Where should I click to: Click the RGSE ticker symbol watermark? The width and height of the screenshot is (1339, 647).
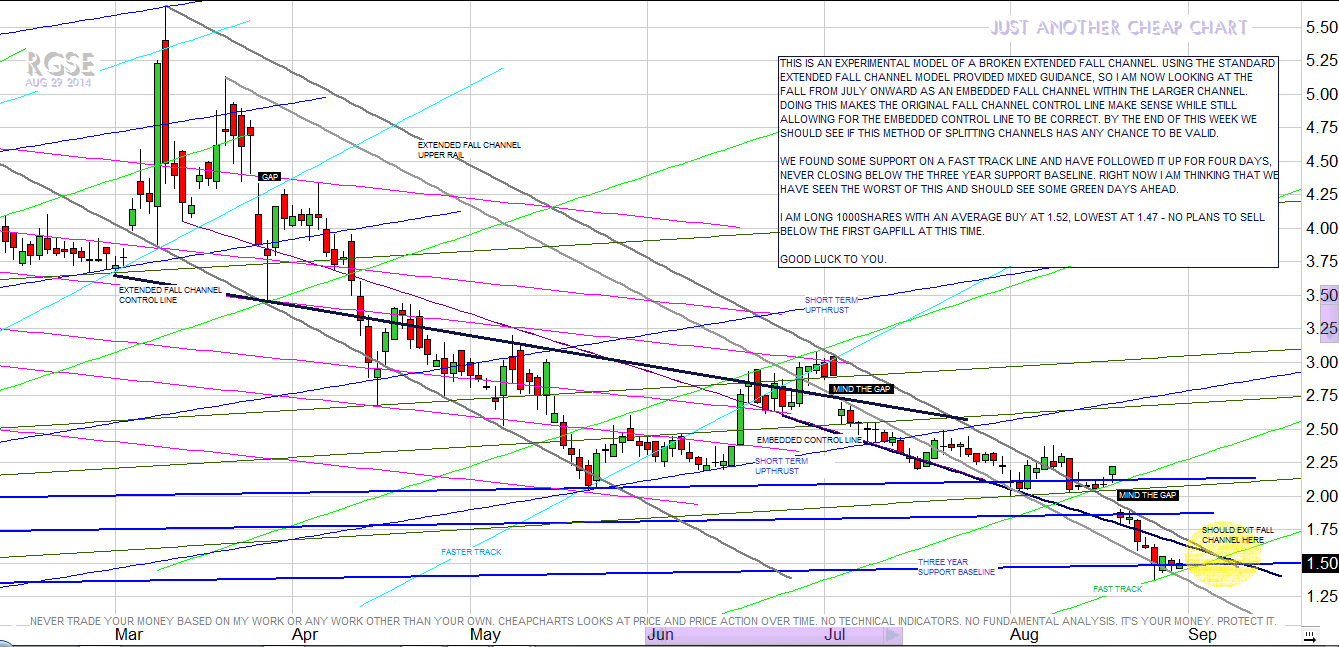click(x=61, y=65)
